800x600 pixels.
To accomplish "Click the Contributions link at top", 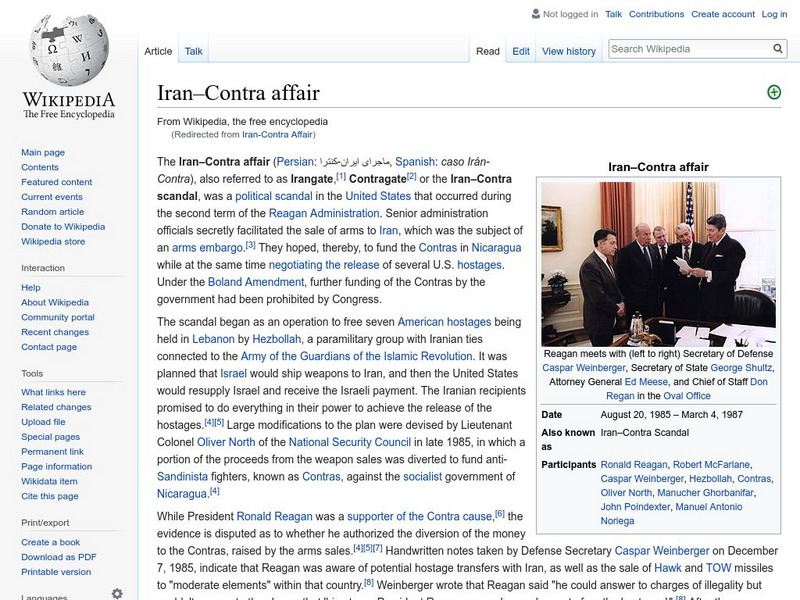I will point(656,15).
